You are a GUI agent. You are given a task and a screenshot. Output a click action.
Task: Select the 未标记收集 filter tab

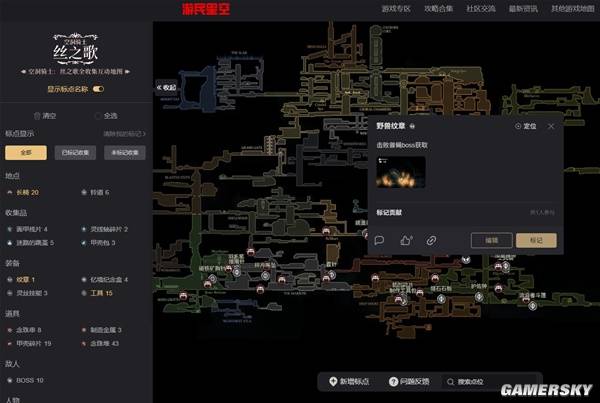(123, 153)
